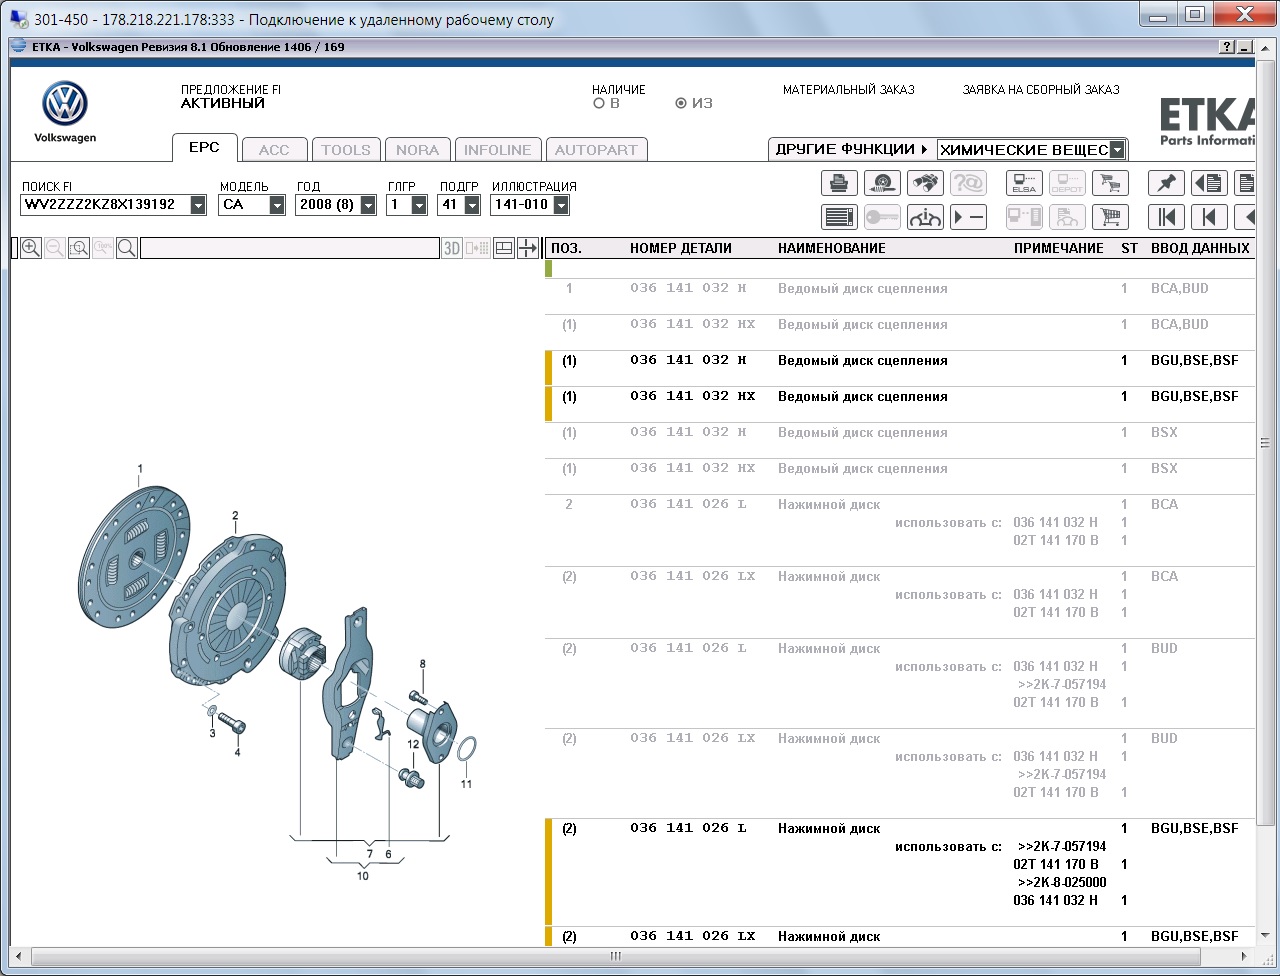Switch to the INFOLINE tab
This screenshot has width=1280, height=976.
coord(498,150)
